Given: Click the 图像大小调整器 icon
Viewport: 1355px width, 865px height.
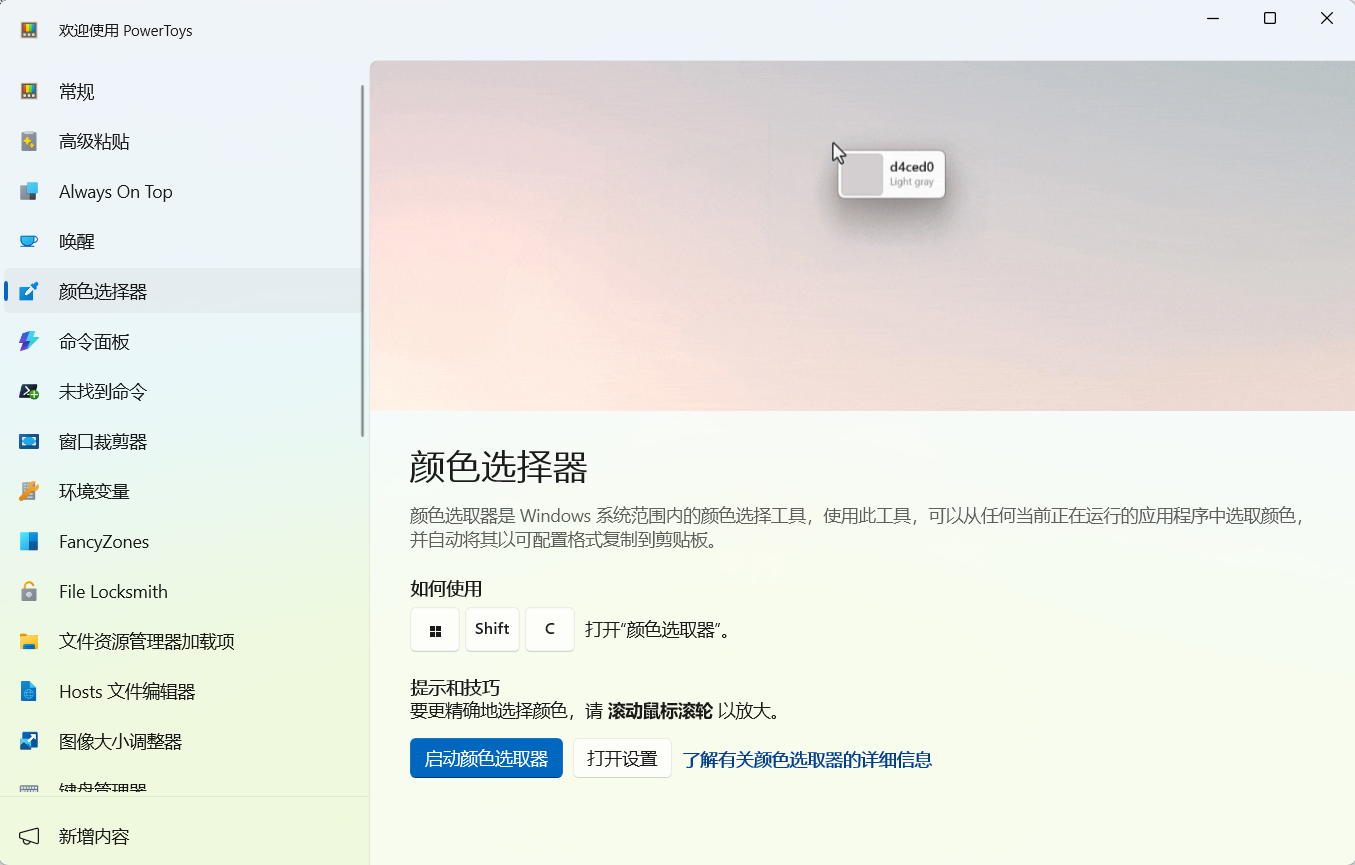Looking at the screenshot, I should coord(29,742).
